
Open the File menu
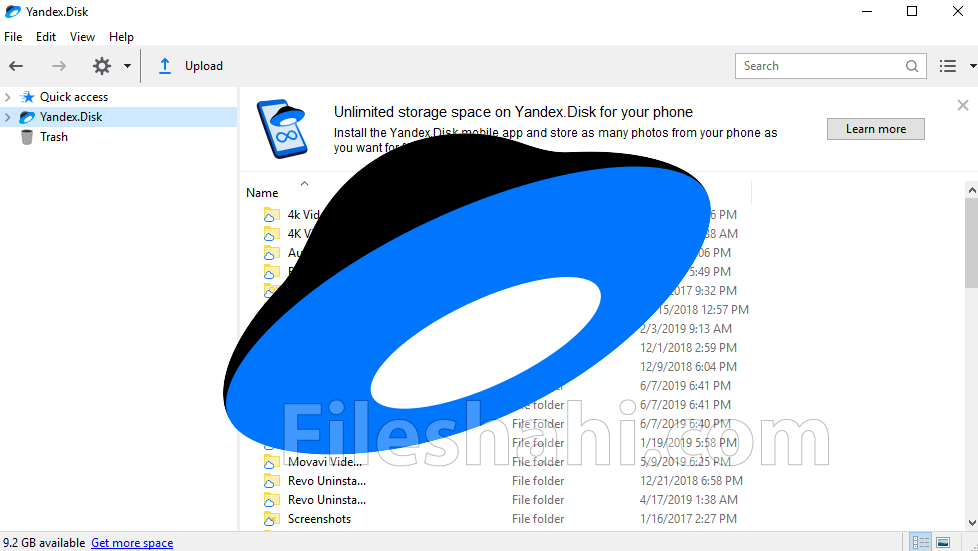13,37
